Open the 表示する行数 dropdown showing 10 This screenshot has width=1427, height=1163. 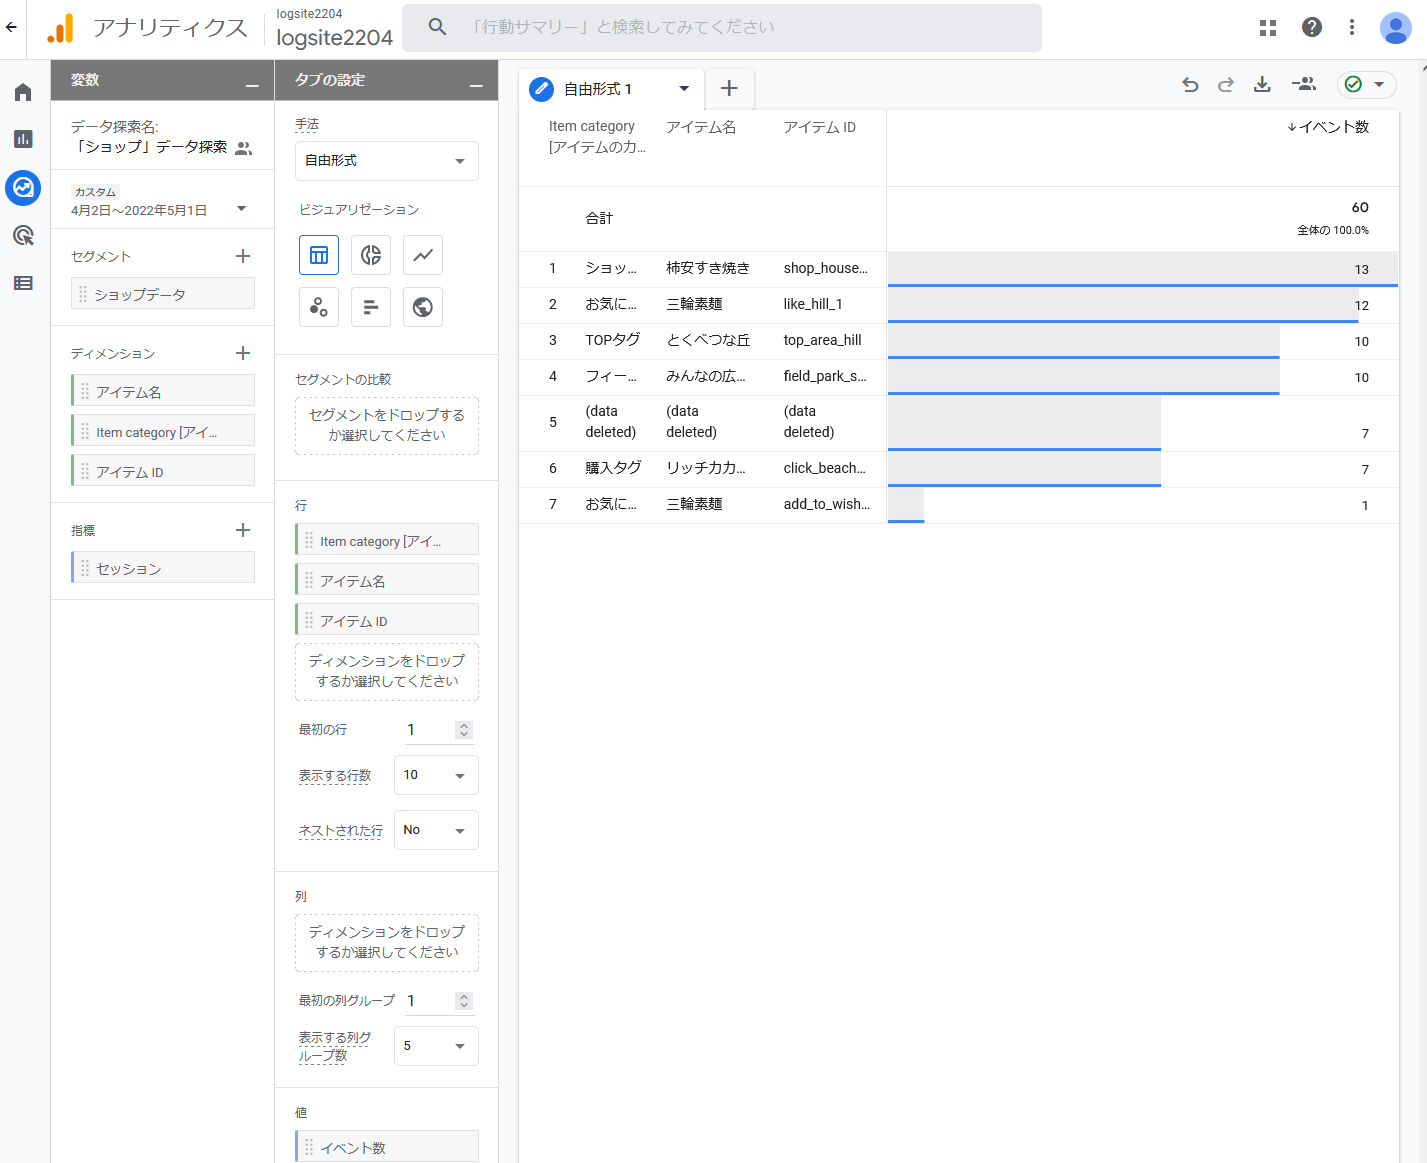coord(436,775)
